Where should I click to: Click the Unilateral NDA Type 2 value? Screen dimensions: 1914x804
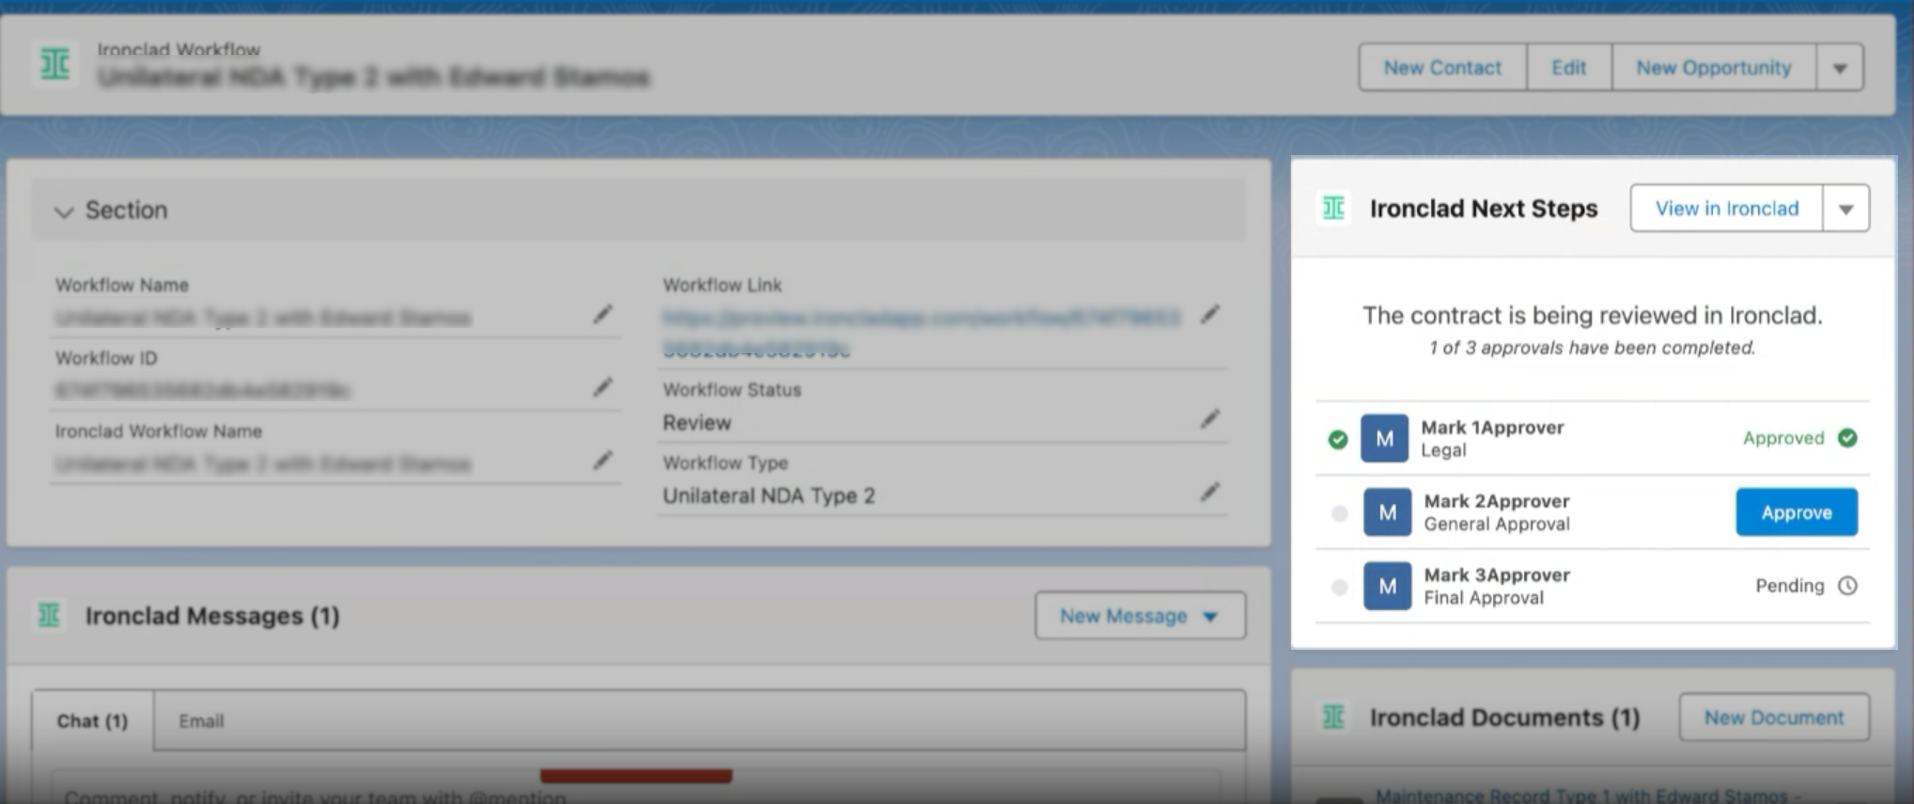click(769, 496)
